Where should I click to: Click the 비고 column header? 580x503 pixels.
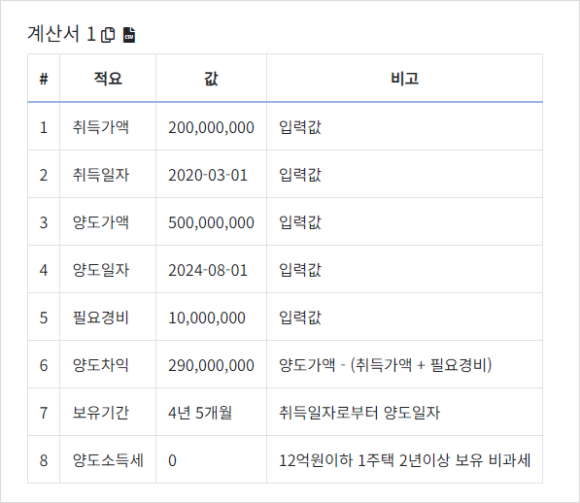(x=405, y=78)
